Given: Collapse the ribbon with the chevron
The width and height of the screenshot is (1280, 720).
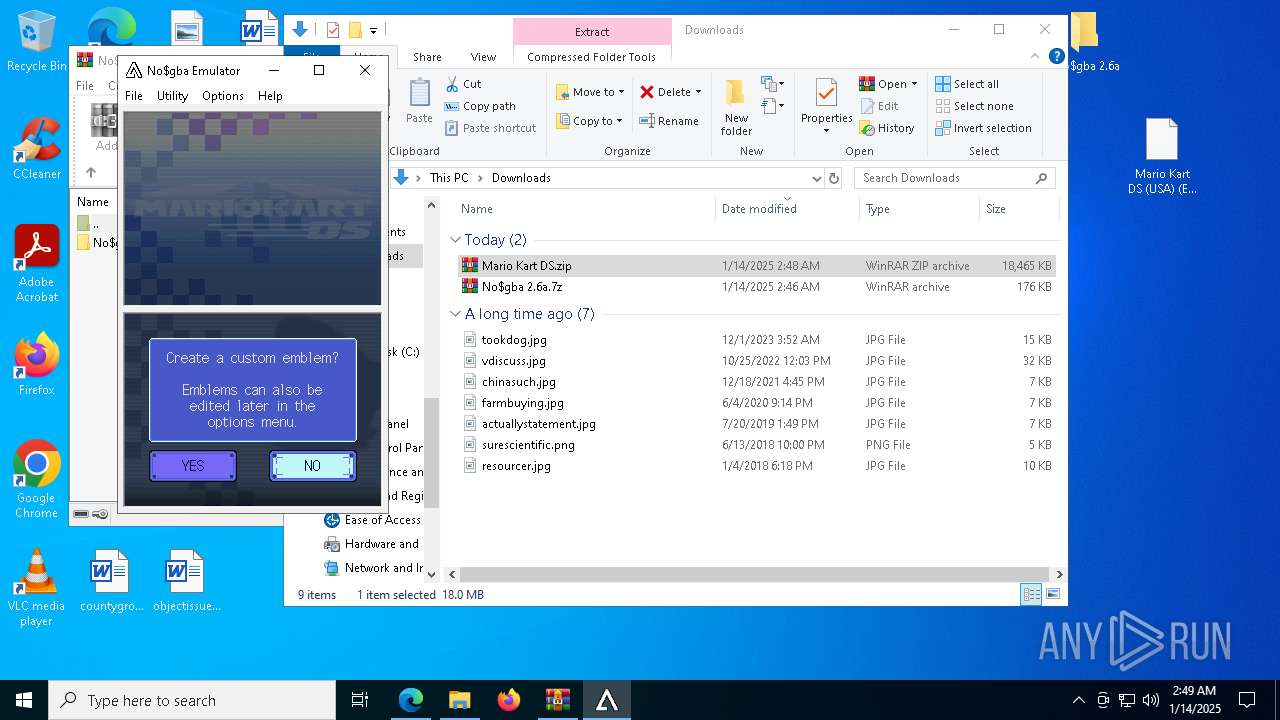Looking at the screenshot, I should (x=1037, y=57).
